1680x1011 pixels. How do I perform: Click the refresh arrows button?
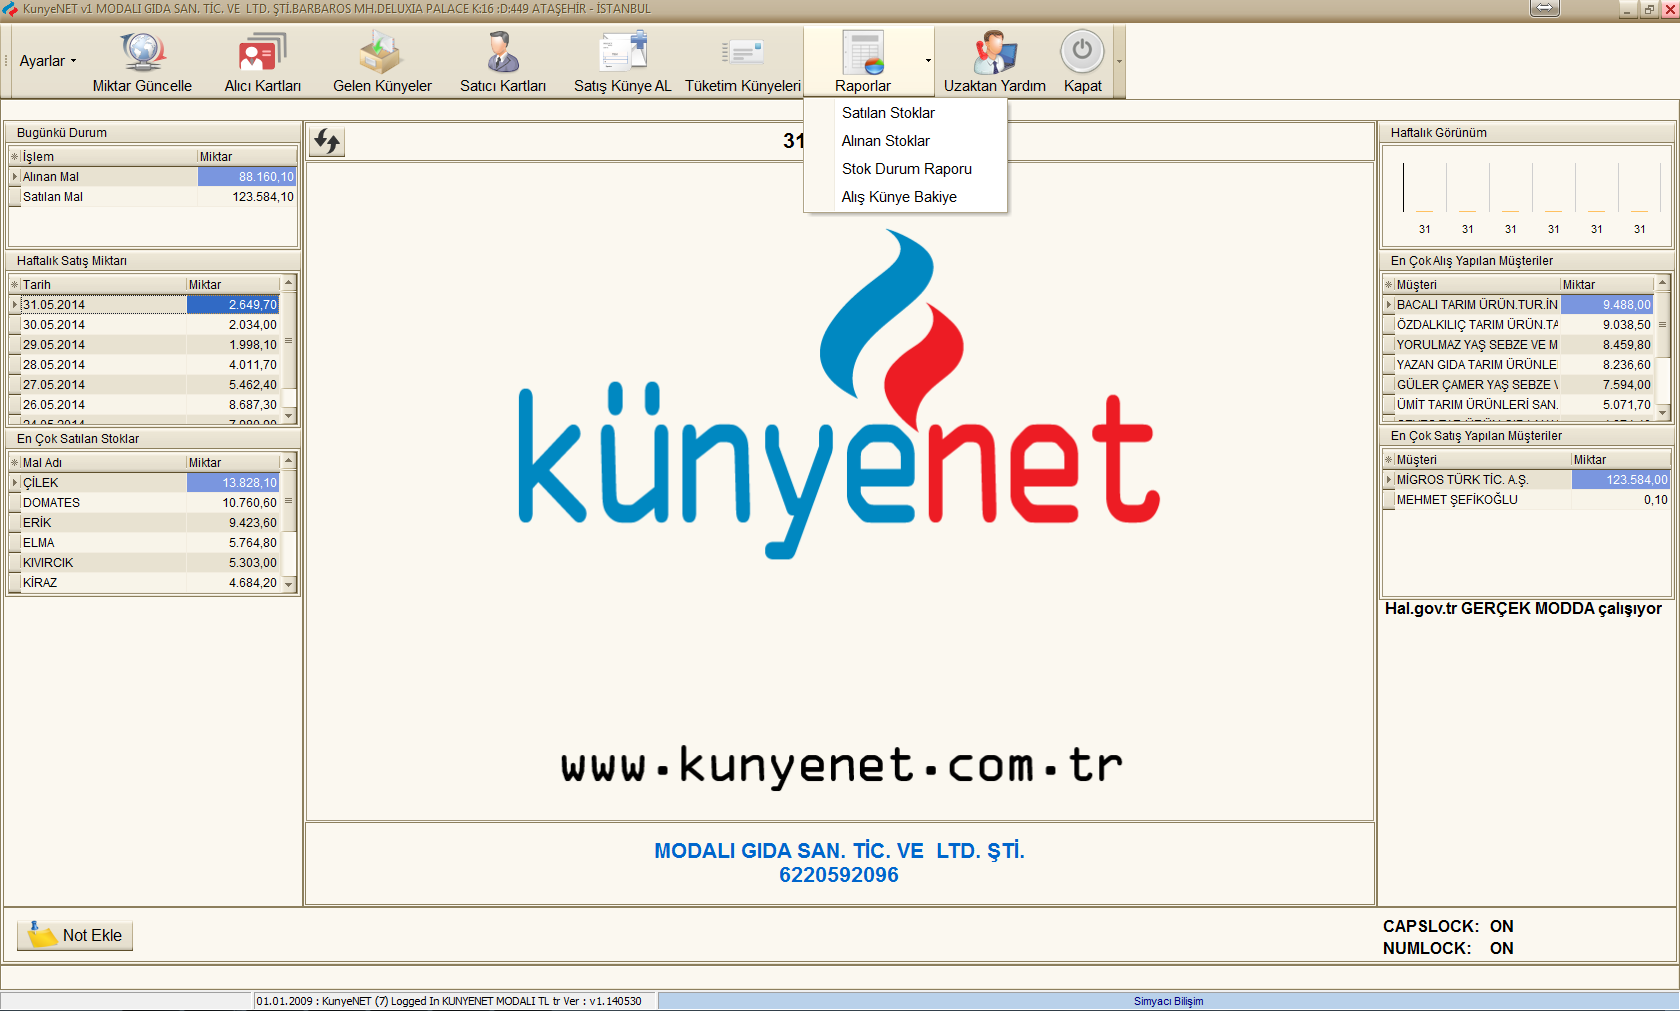(x=327, y=142)
